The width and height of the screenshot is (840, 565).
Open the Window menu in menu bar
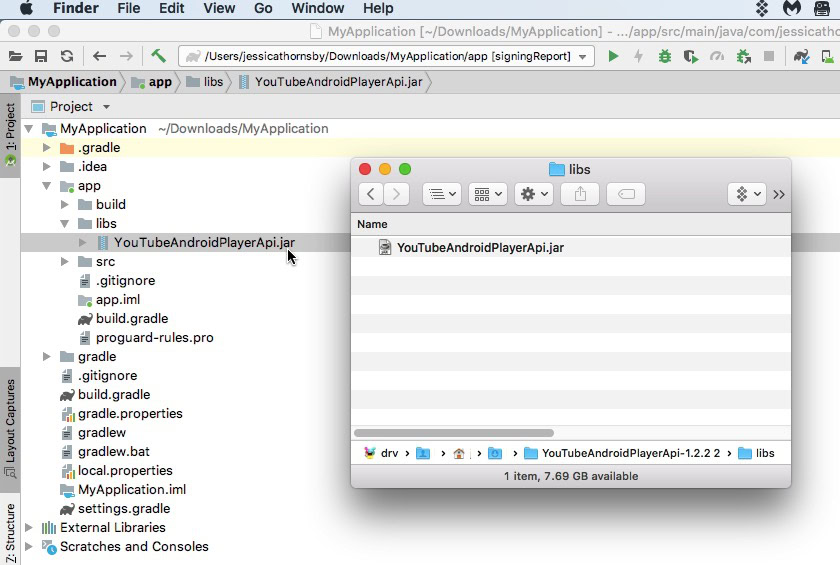317,8
